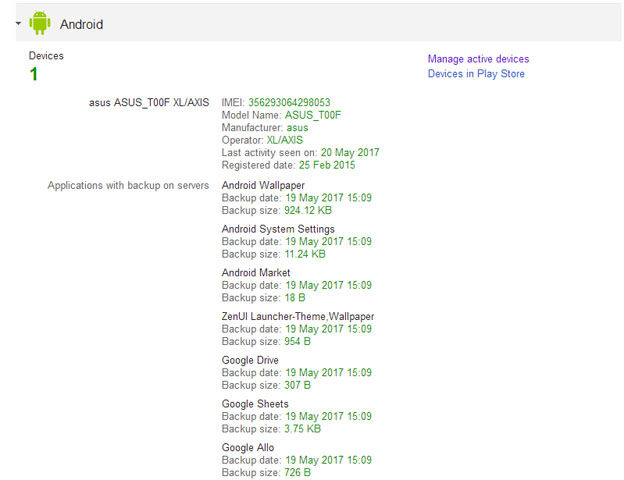
Task: Click the Google Sheets app name
Action: [255, 404]
